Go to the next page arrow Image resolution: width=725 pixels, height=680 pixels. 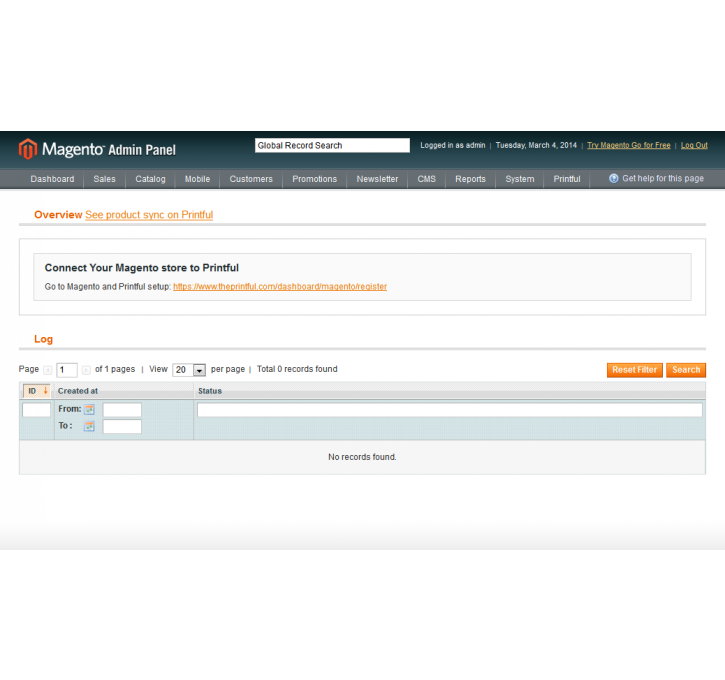pos(86,370)
